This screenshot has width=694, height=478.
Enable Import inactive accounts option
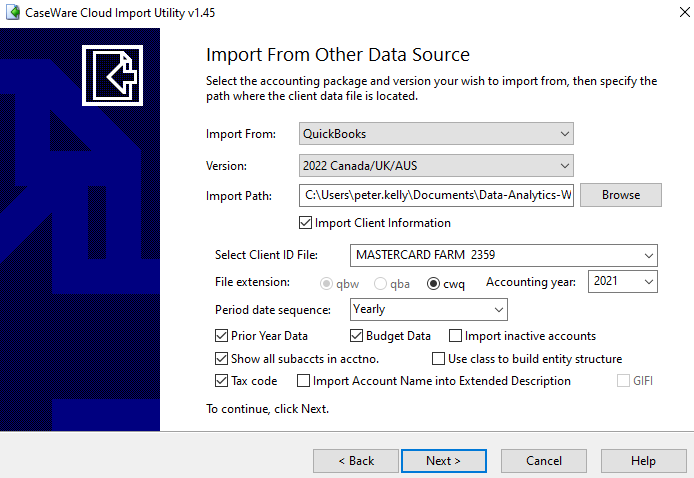click(456, 336)
